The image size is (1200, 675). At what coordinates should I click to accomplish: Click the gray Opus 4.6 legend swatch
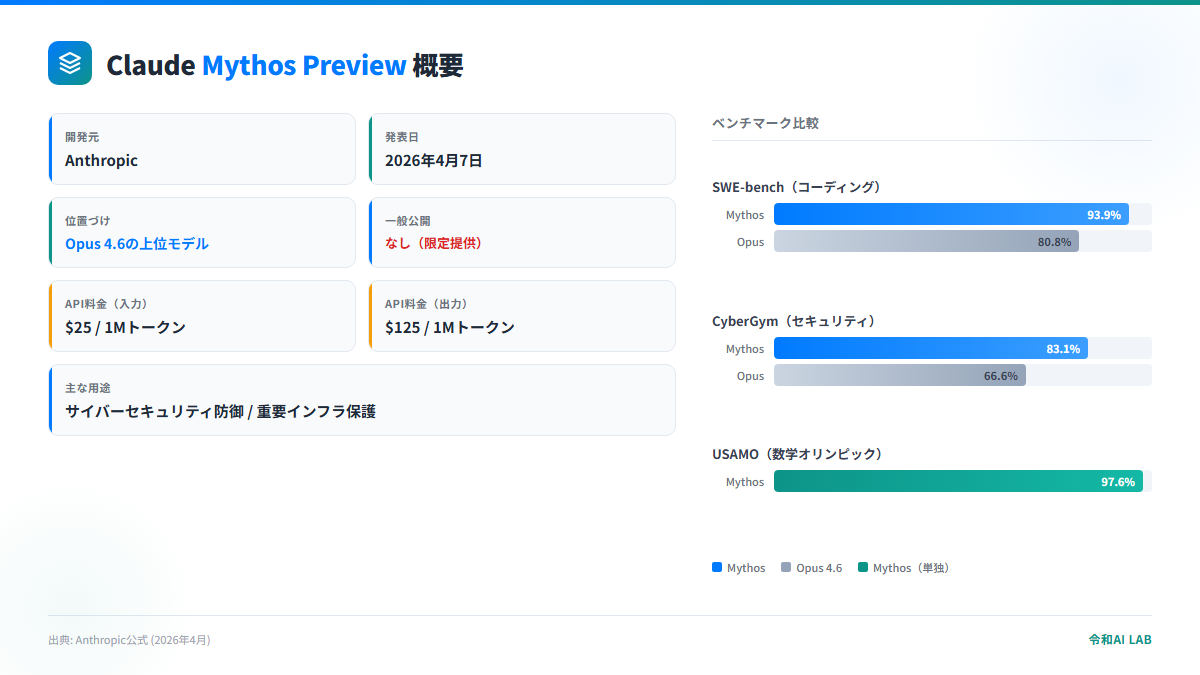point(786,567)
